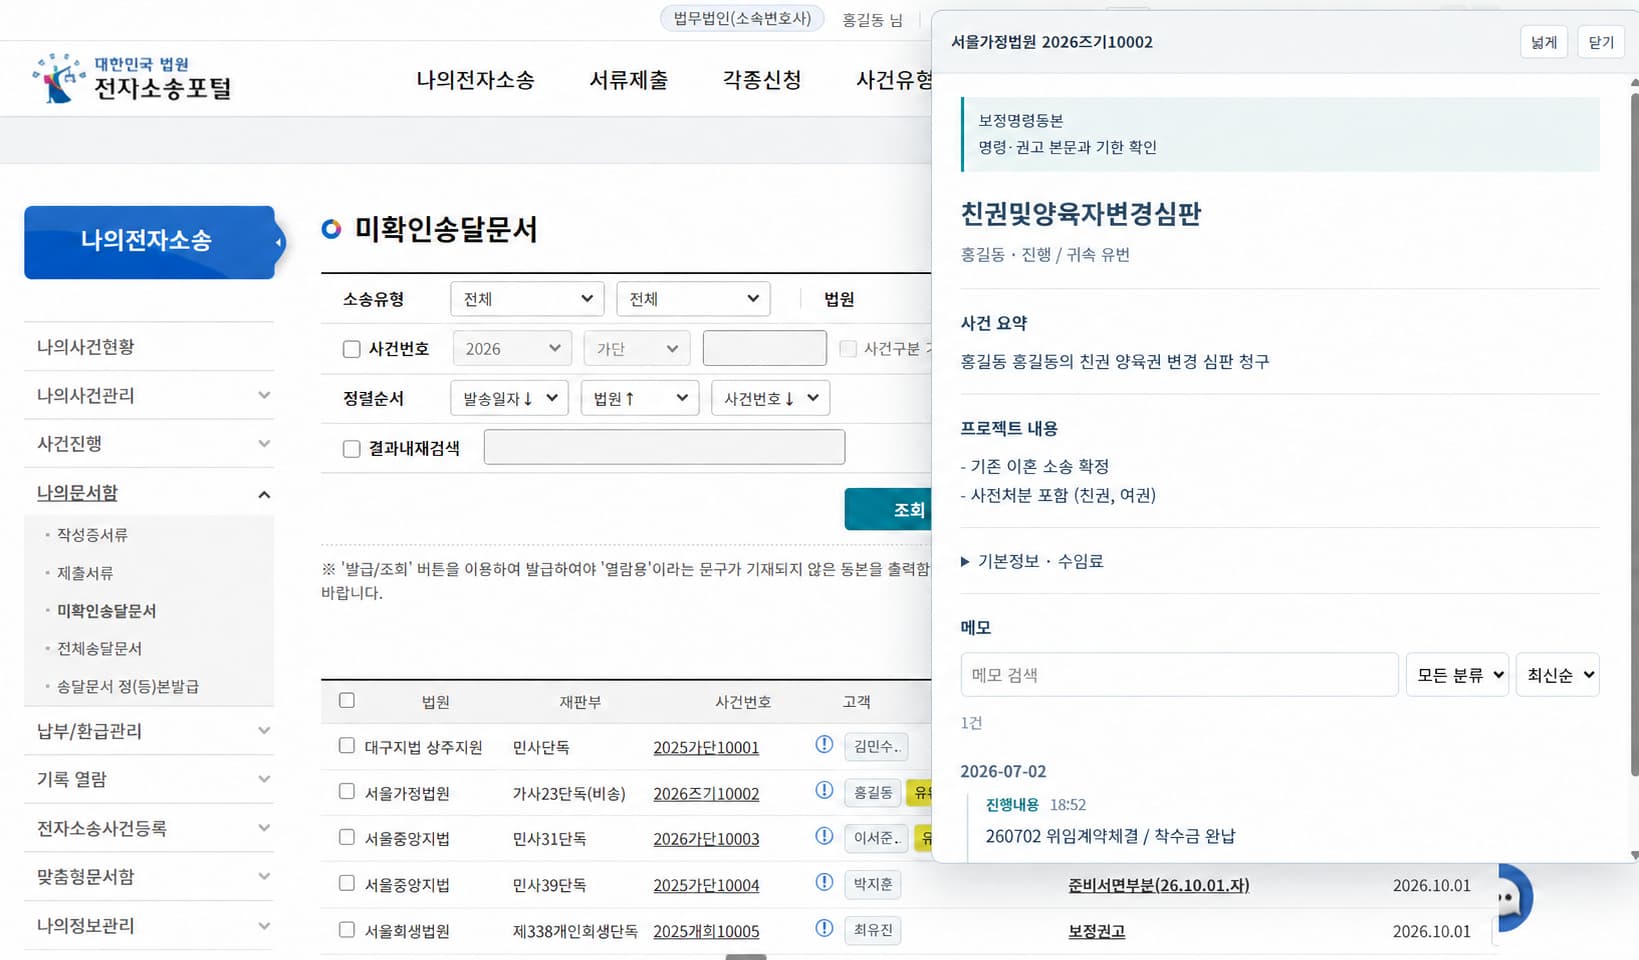Click the 홍길동 client tag in table

(873, 793)
